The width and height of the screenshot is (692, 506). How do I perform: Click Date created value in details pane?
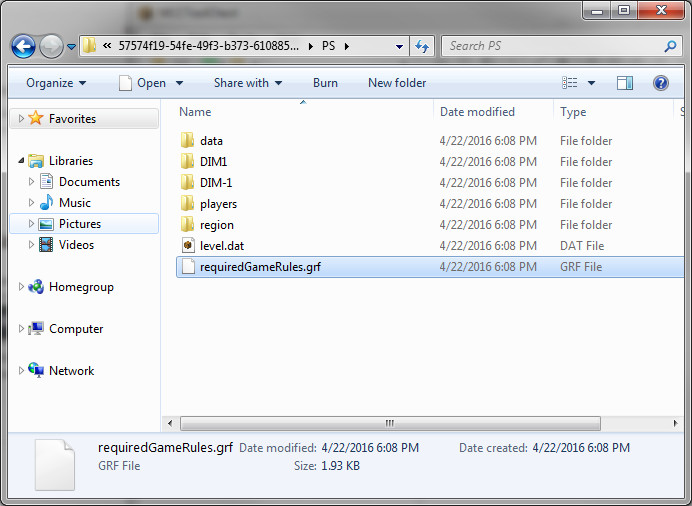pyautogui.click(x=581, y=448)
